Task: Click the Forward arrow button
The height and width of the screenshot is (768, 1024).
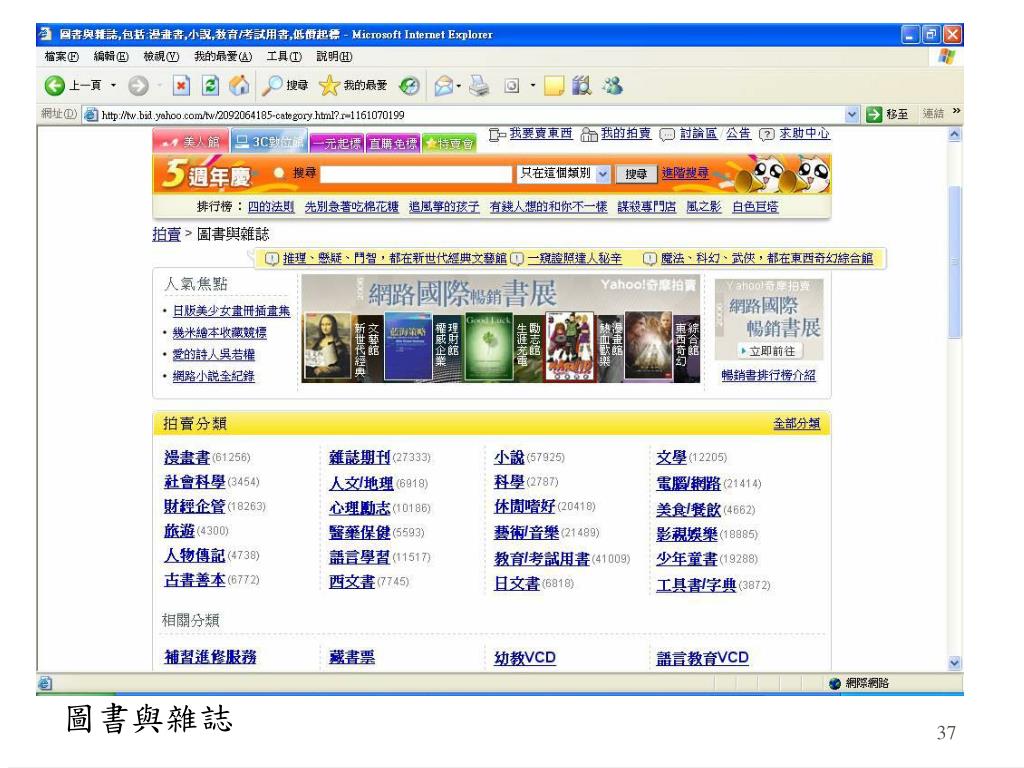Action: coord(138,86)
